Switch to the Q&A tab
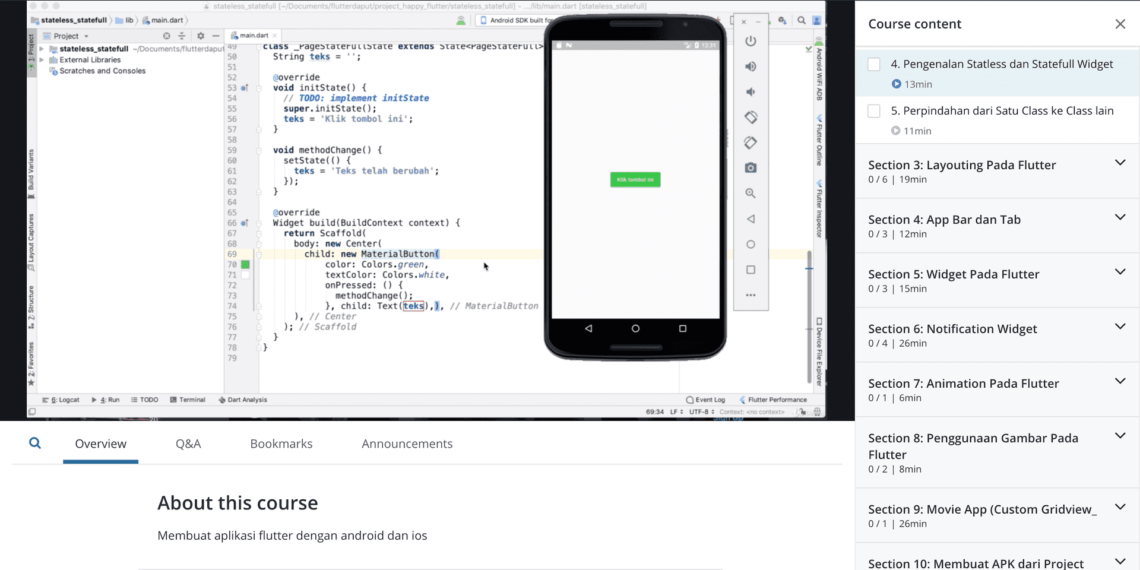Screen dimensions: 1140x570 pos(188,443)
